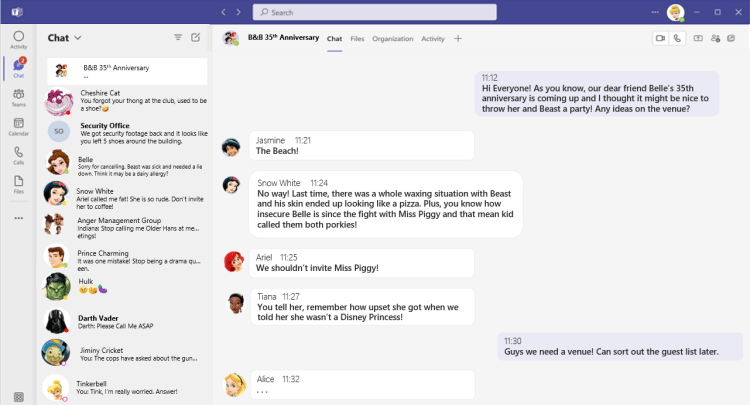Switch to the Files tab
Viewport: 750px width, 405px height.
click(x=357, y=38)
